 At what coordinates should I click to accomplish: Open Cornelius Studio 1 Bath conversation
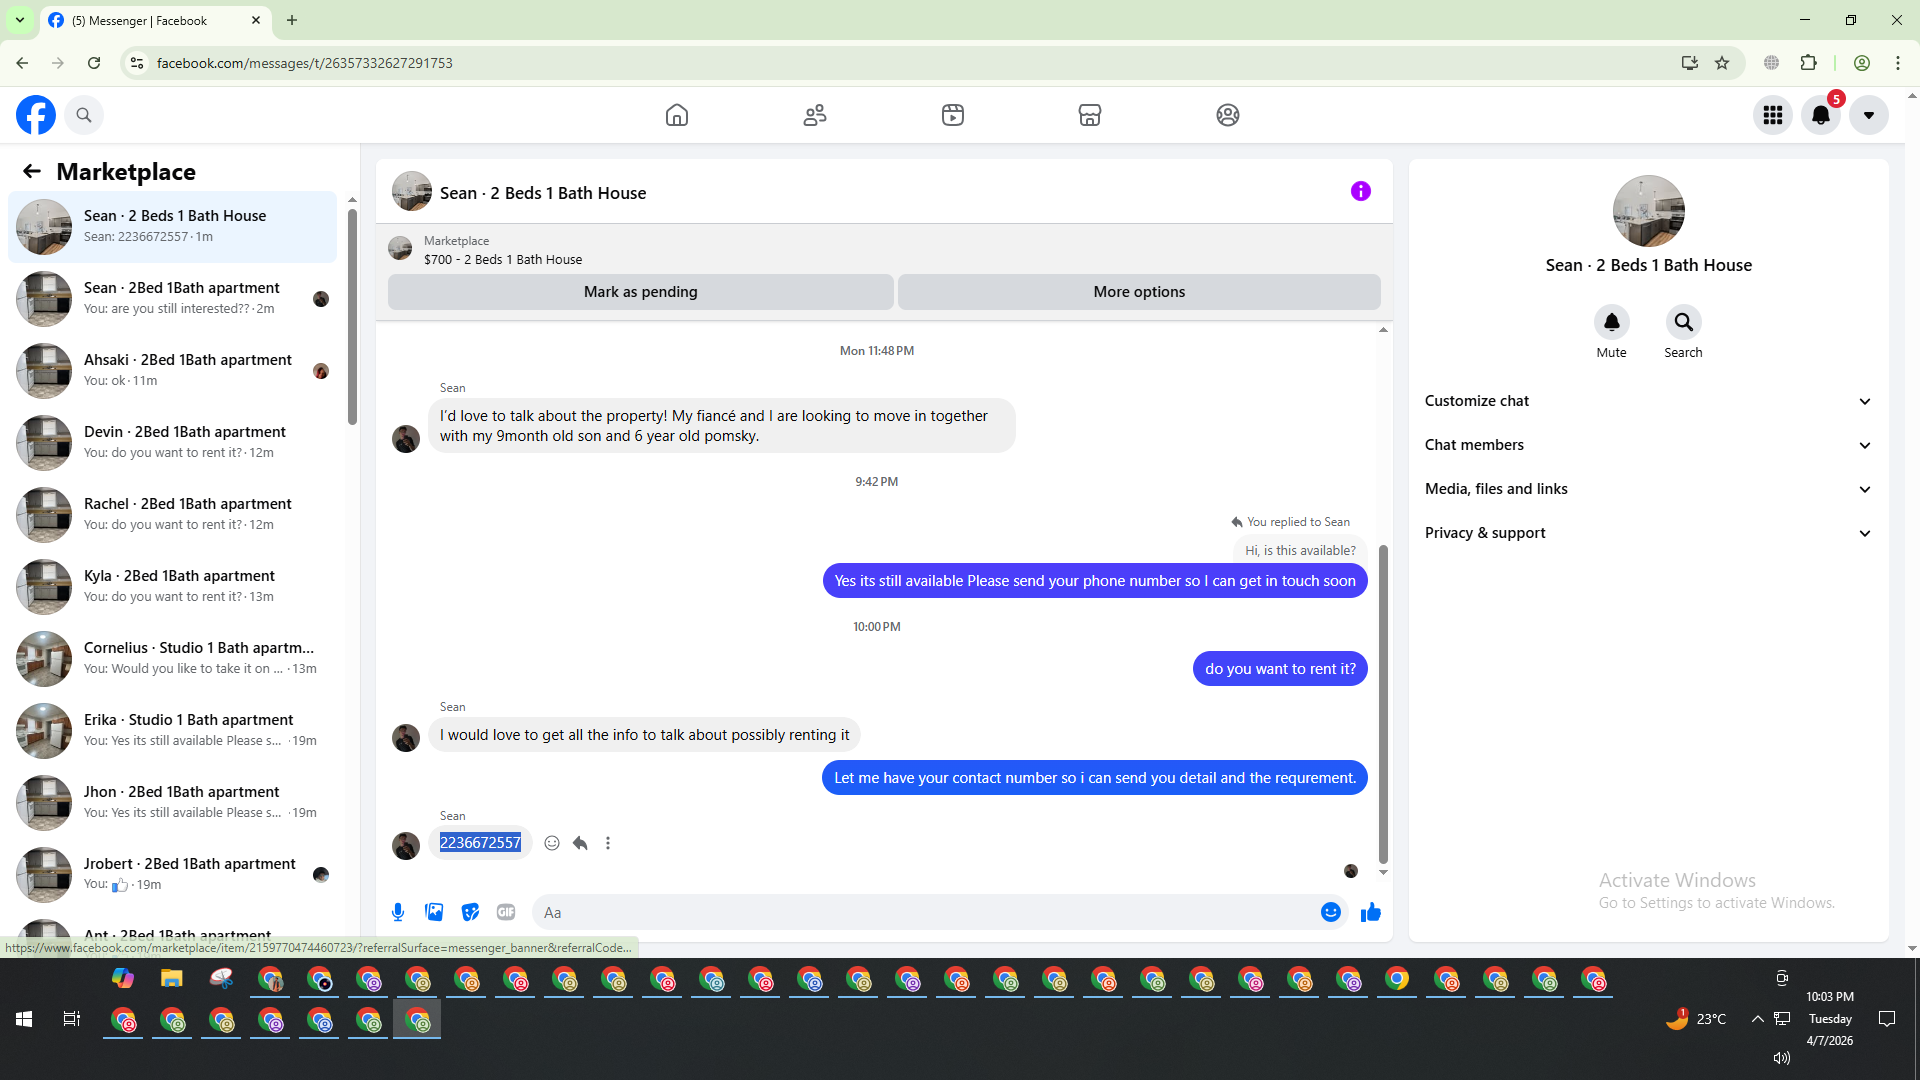coord(174,659)
